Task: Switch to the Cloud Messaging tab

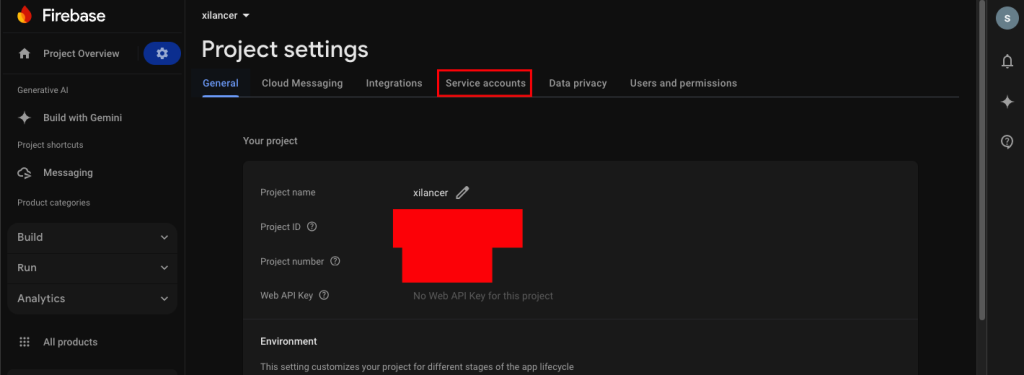Action: [x=302, y=83]
